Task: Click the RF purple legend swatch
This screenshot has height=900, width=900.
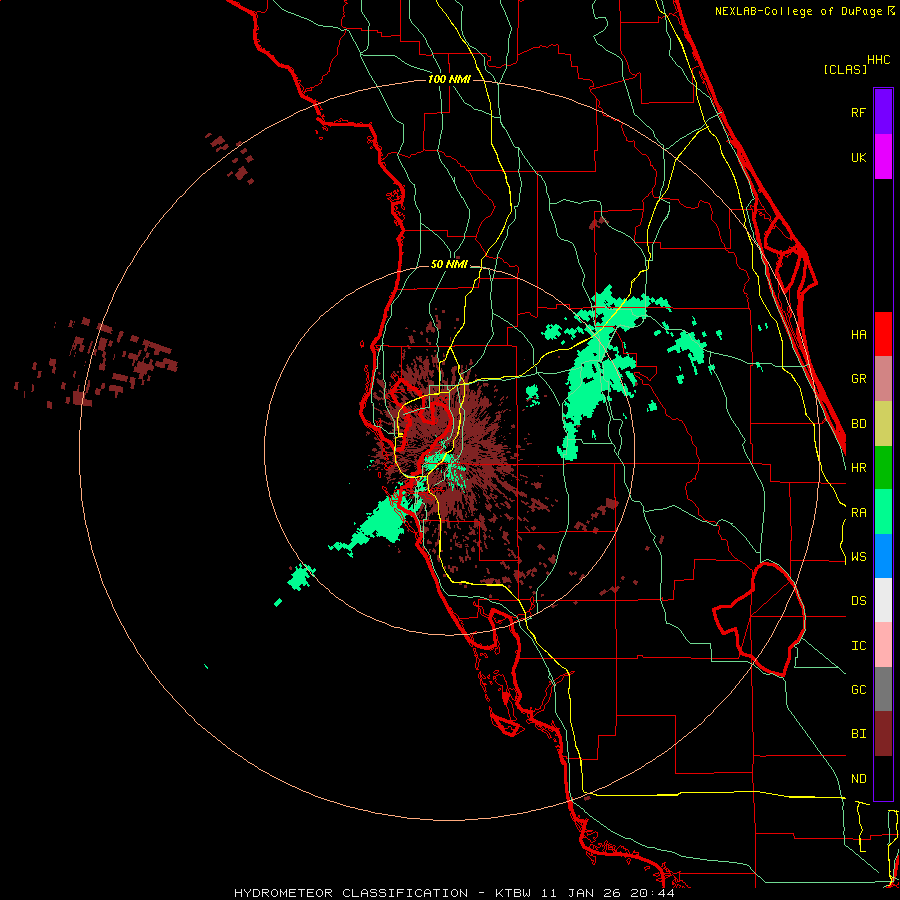Action: click(883, 111)
